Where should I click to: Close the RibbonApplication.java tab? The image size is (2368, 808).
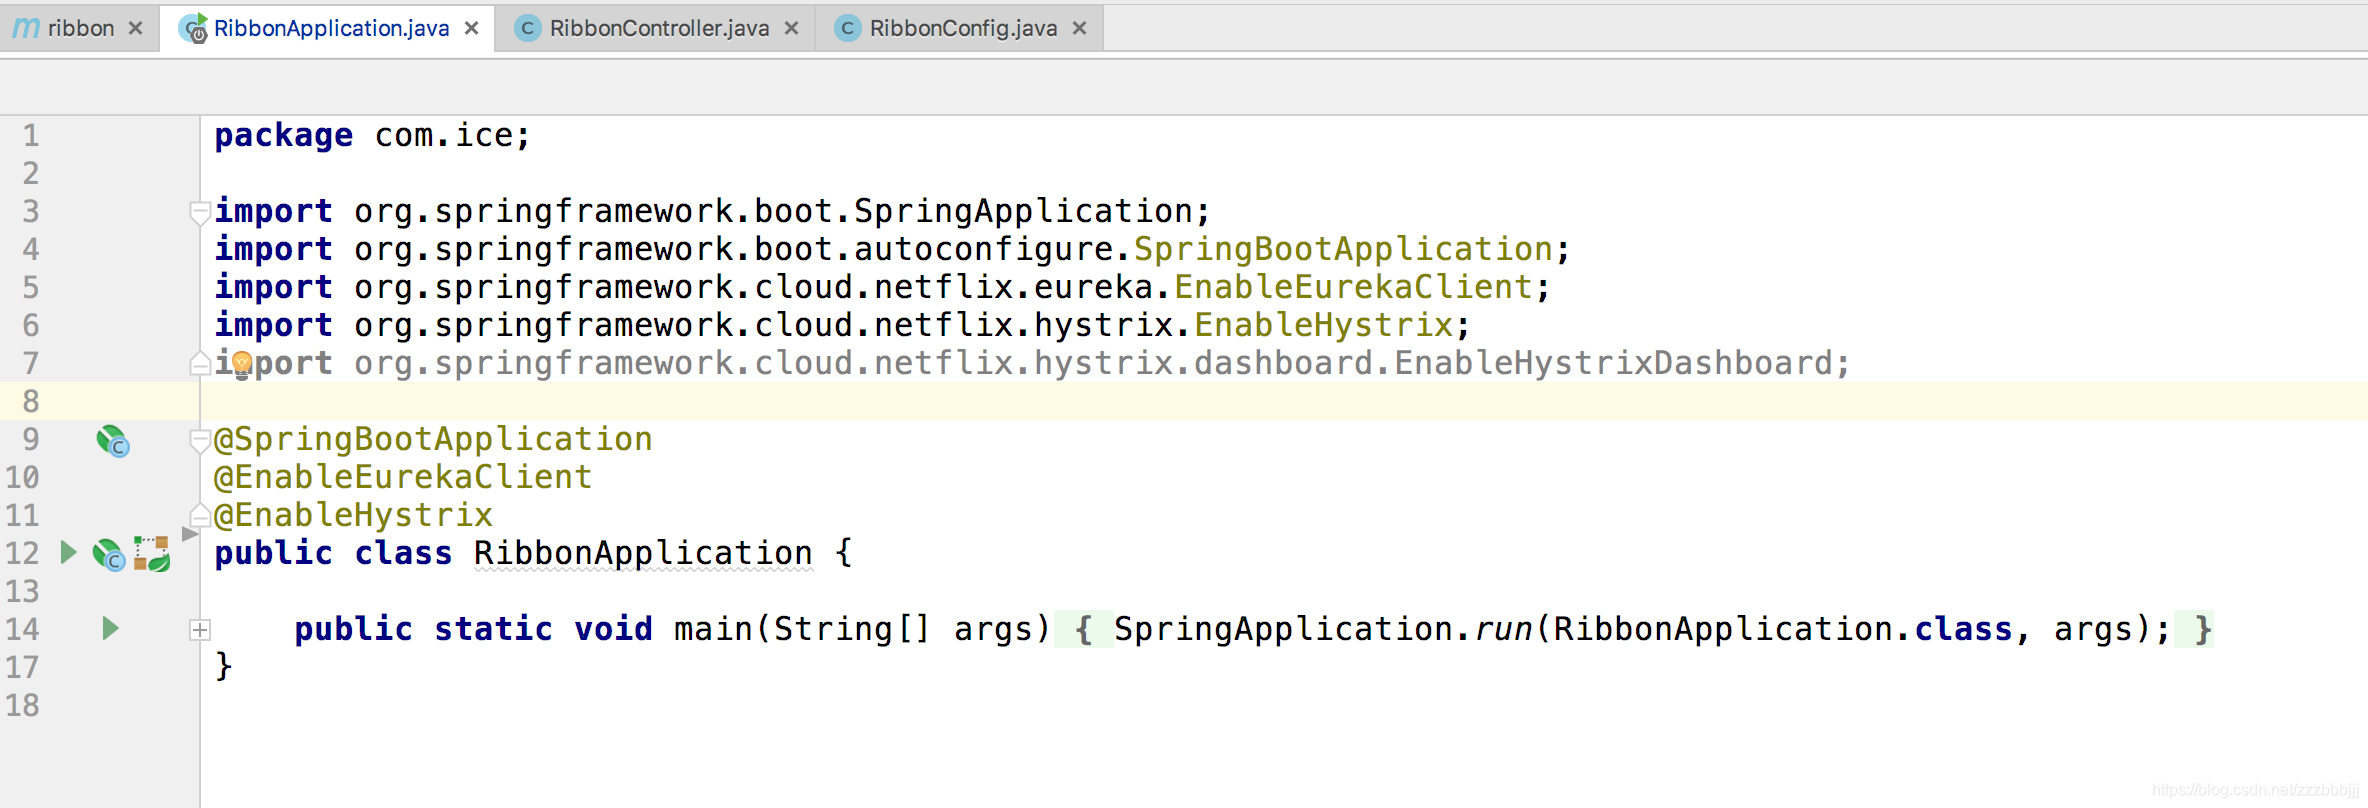(472, 28)
